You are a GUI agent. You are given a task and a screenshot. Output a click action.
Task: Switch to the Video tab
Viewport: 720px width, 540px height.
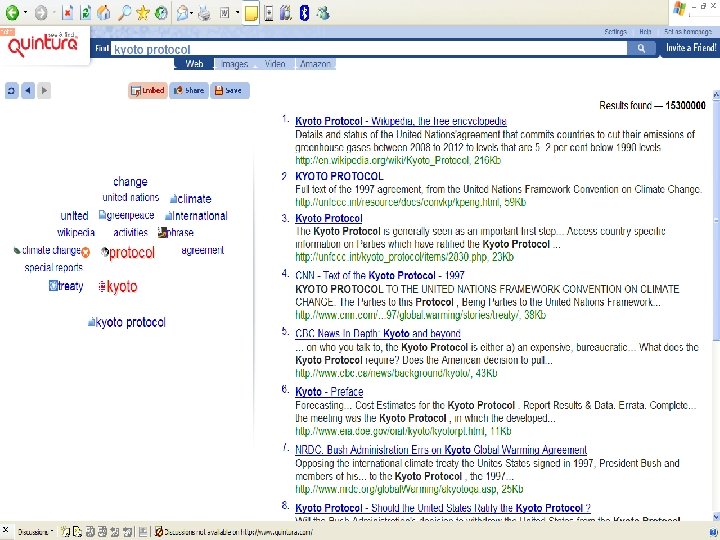pos(275,64)
